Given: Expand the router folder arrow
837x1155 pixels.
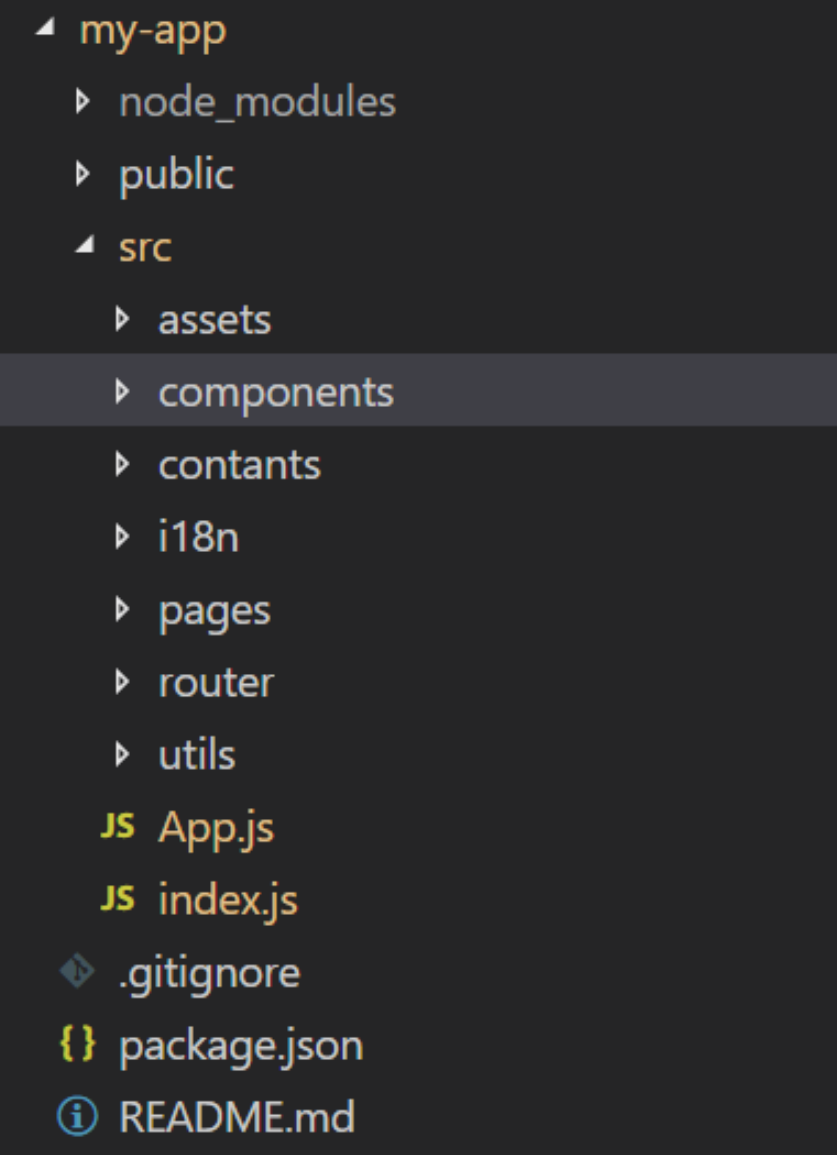Looking at the screenshot, I should pyautogui.click(x=122, y=681).
